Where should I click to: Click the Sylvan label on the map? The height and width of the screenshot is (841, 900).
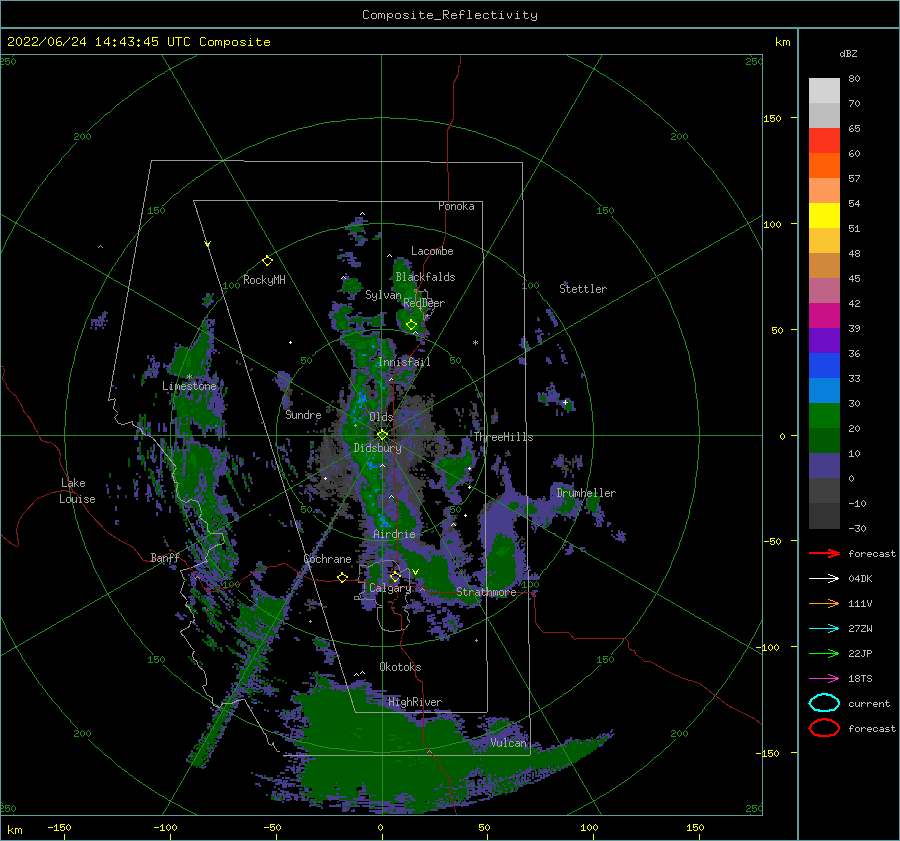coord(383,295)
